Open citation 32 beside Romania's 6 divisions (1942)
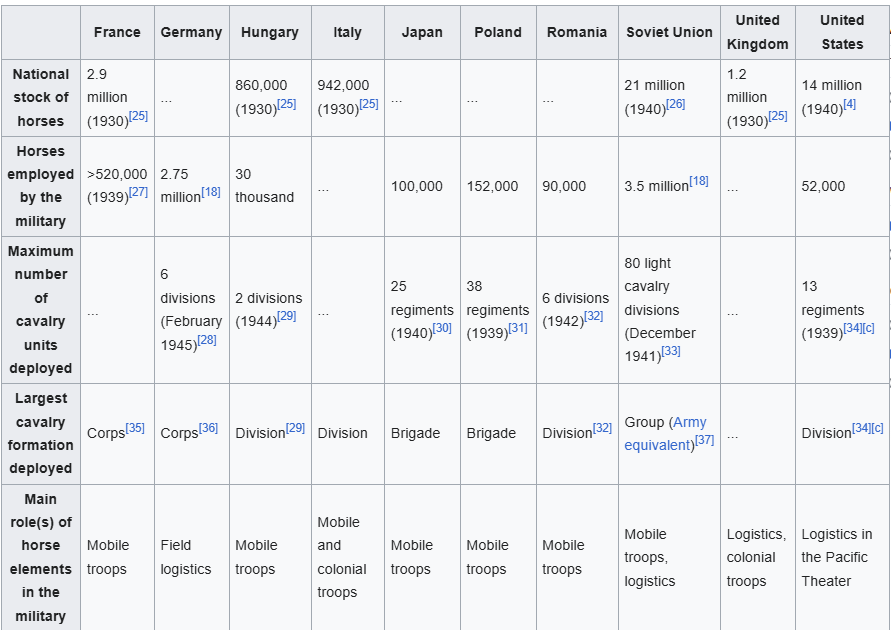This screenshot has width=891, height=630. coord(593,316)
